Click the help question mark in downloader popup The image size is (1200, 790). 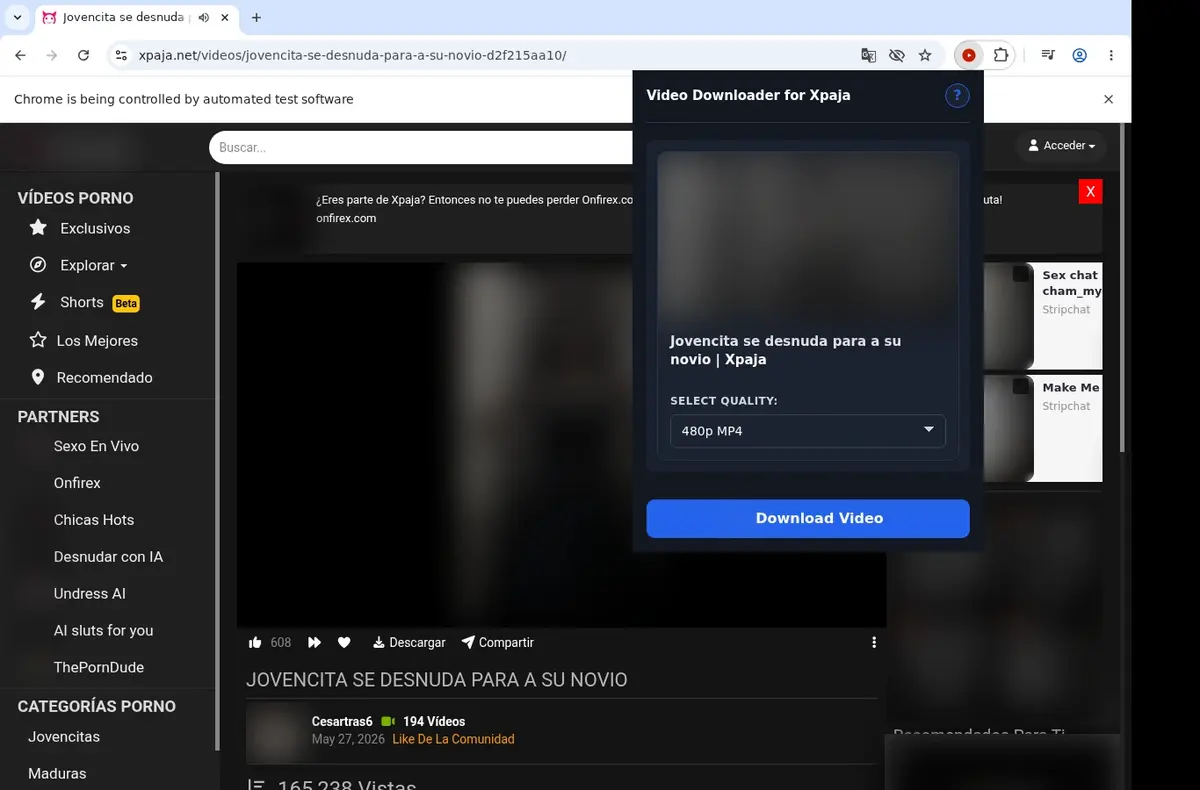point(957,95)
